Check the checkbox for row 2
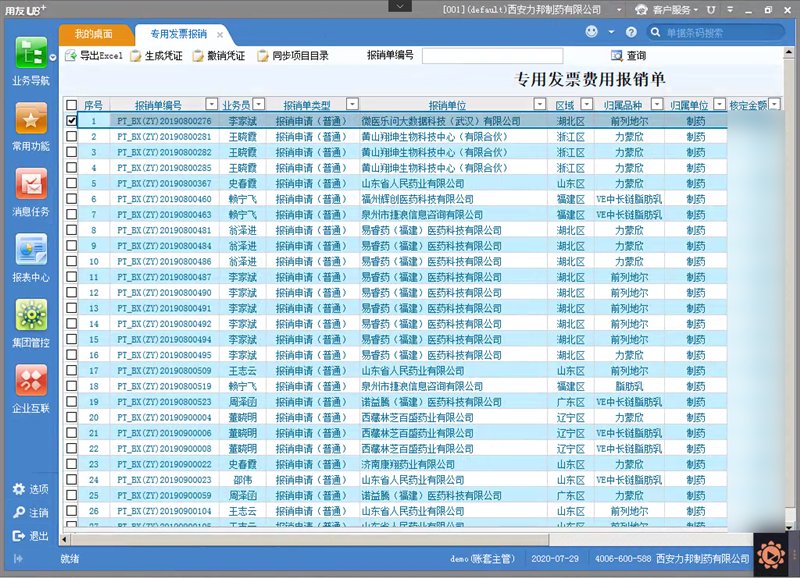 (71, 136)
